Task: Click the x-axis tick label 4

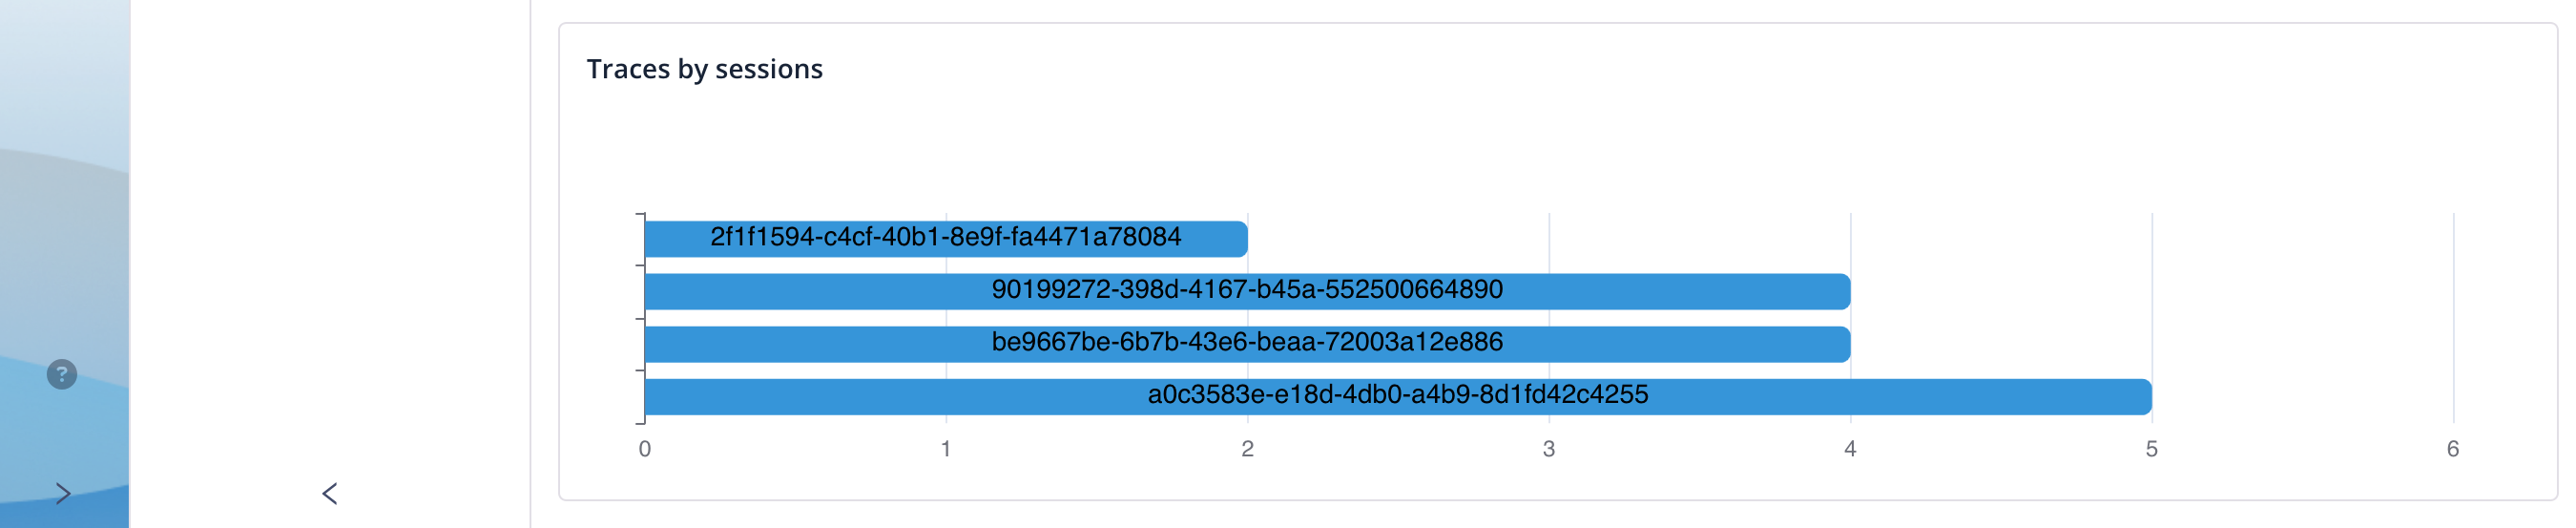Action: (x=1850, y=449)
